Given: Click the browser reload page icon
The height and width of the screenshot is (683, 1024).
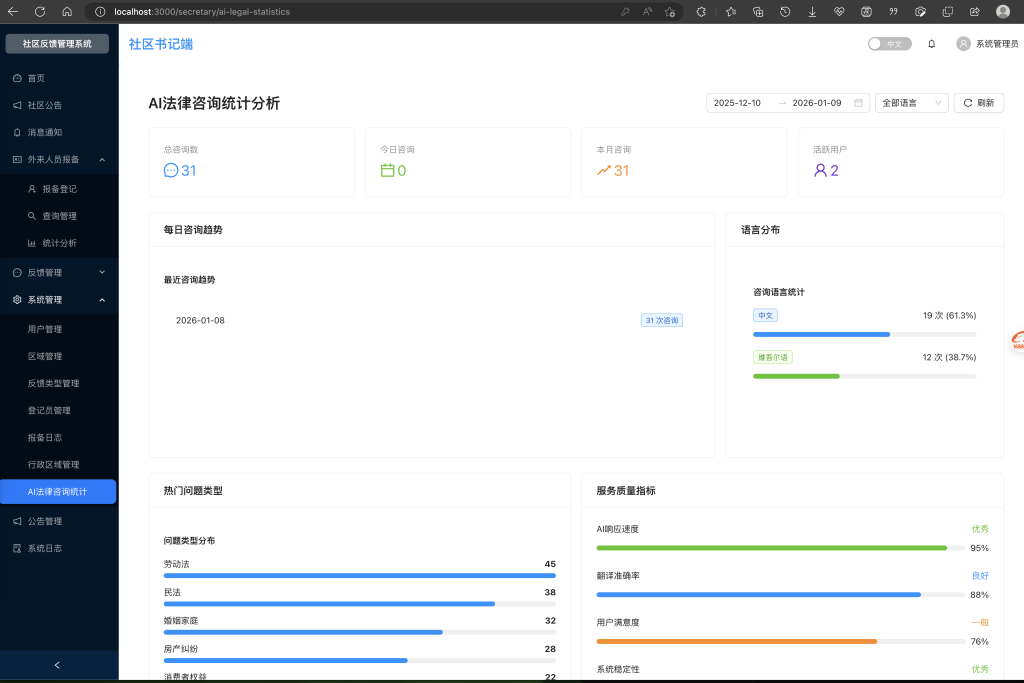Looking at the screenshot, I should click(x=40, y=12).
